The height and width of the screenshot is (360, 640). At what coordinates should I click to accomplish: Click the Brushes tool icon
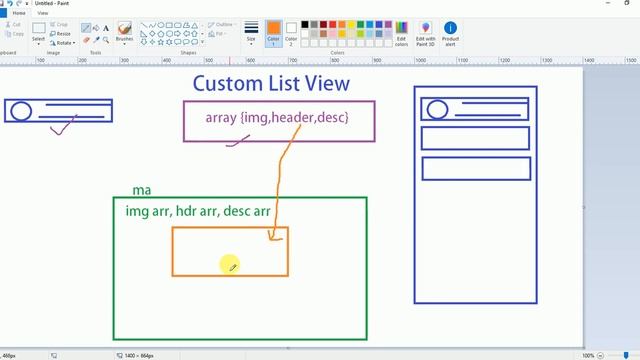point(124,28)
